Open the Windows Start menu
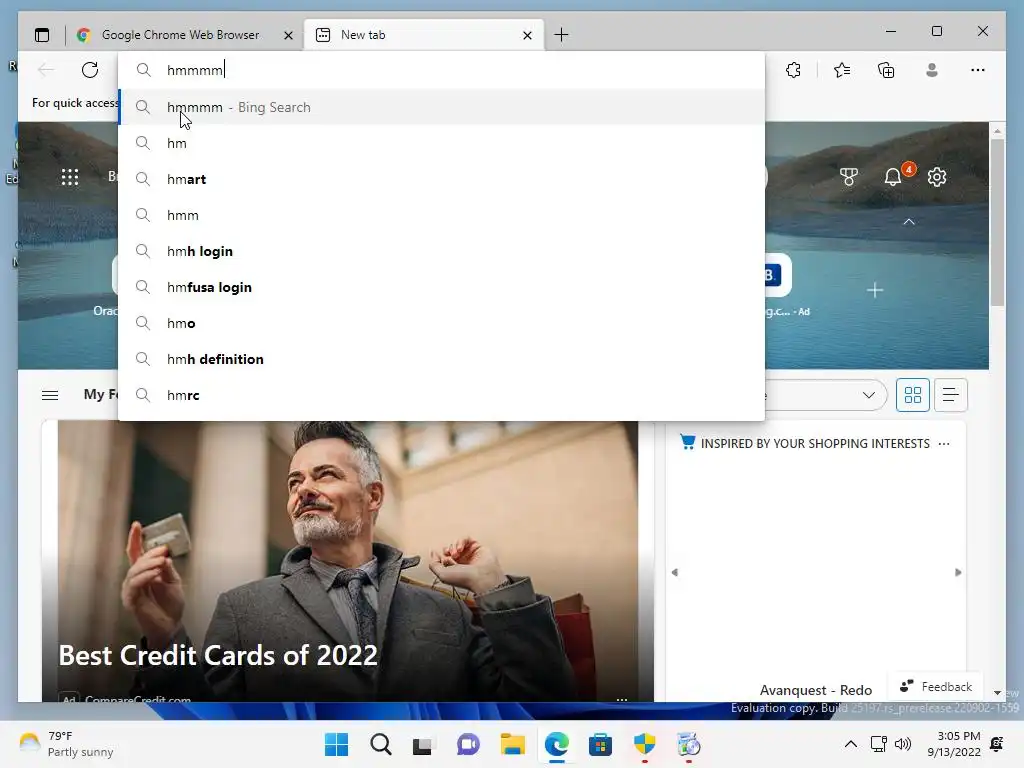1024x768 pixels. click(336, 744)
